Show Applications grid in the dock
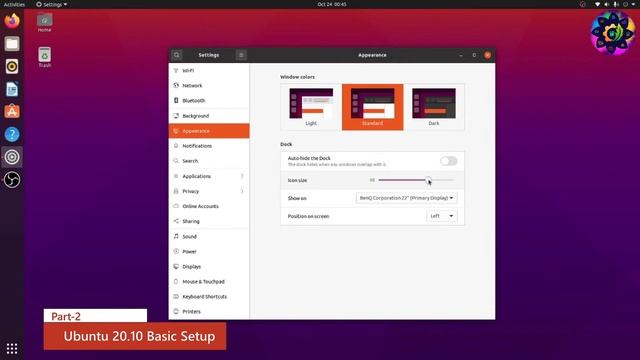Viewport: 640px width, 360px height. pos(12,348)
